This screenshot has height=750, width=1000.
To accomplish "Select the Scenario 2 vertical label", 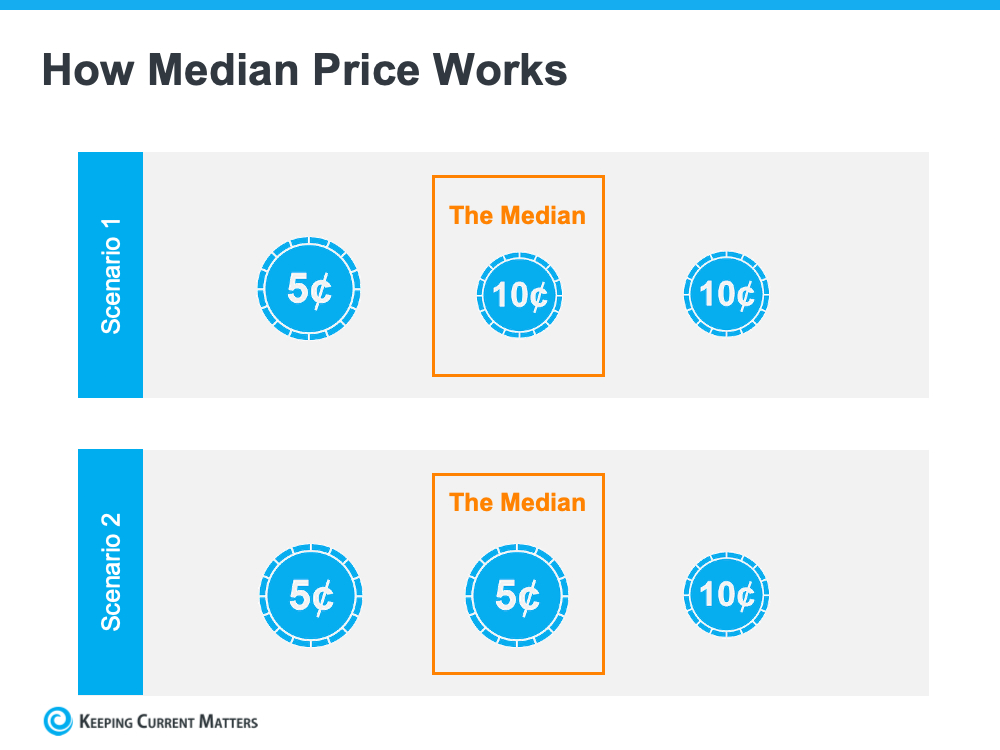I will point(111,572).
